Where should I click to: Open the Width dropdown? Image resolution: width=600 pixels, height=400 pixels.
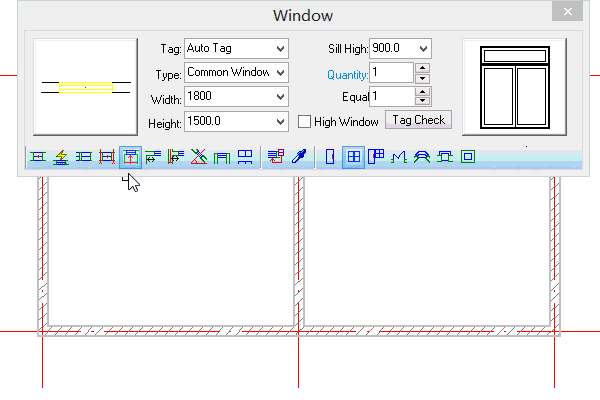click(280, 97)
